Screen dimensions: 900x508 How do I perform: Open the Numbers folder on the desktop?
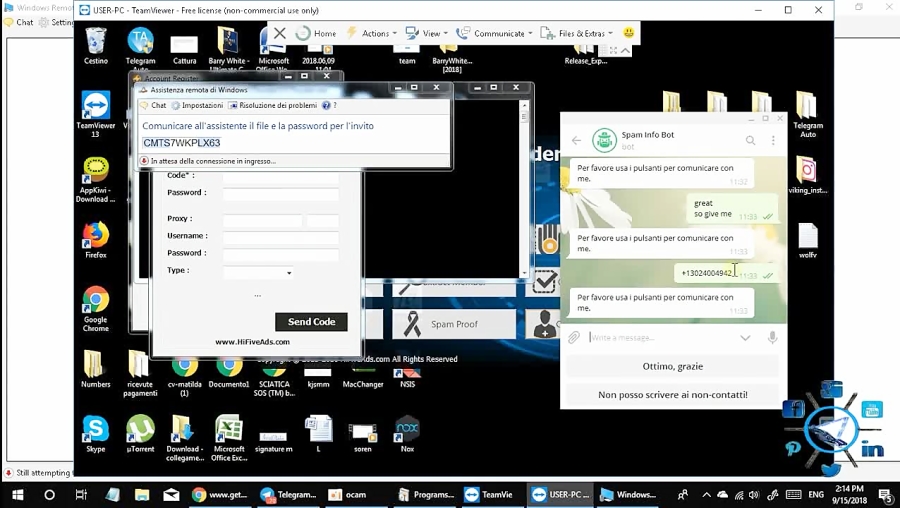click(95, 369)
